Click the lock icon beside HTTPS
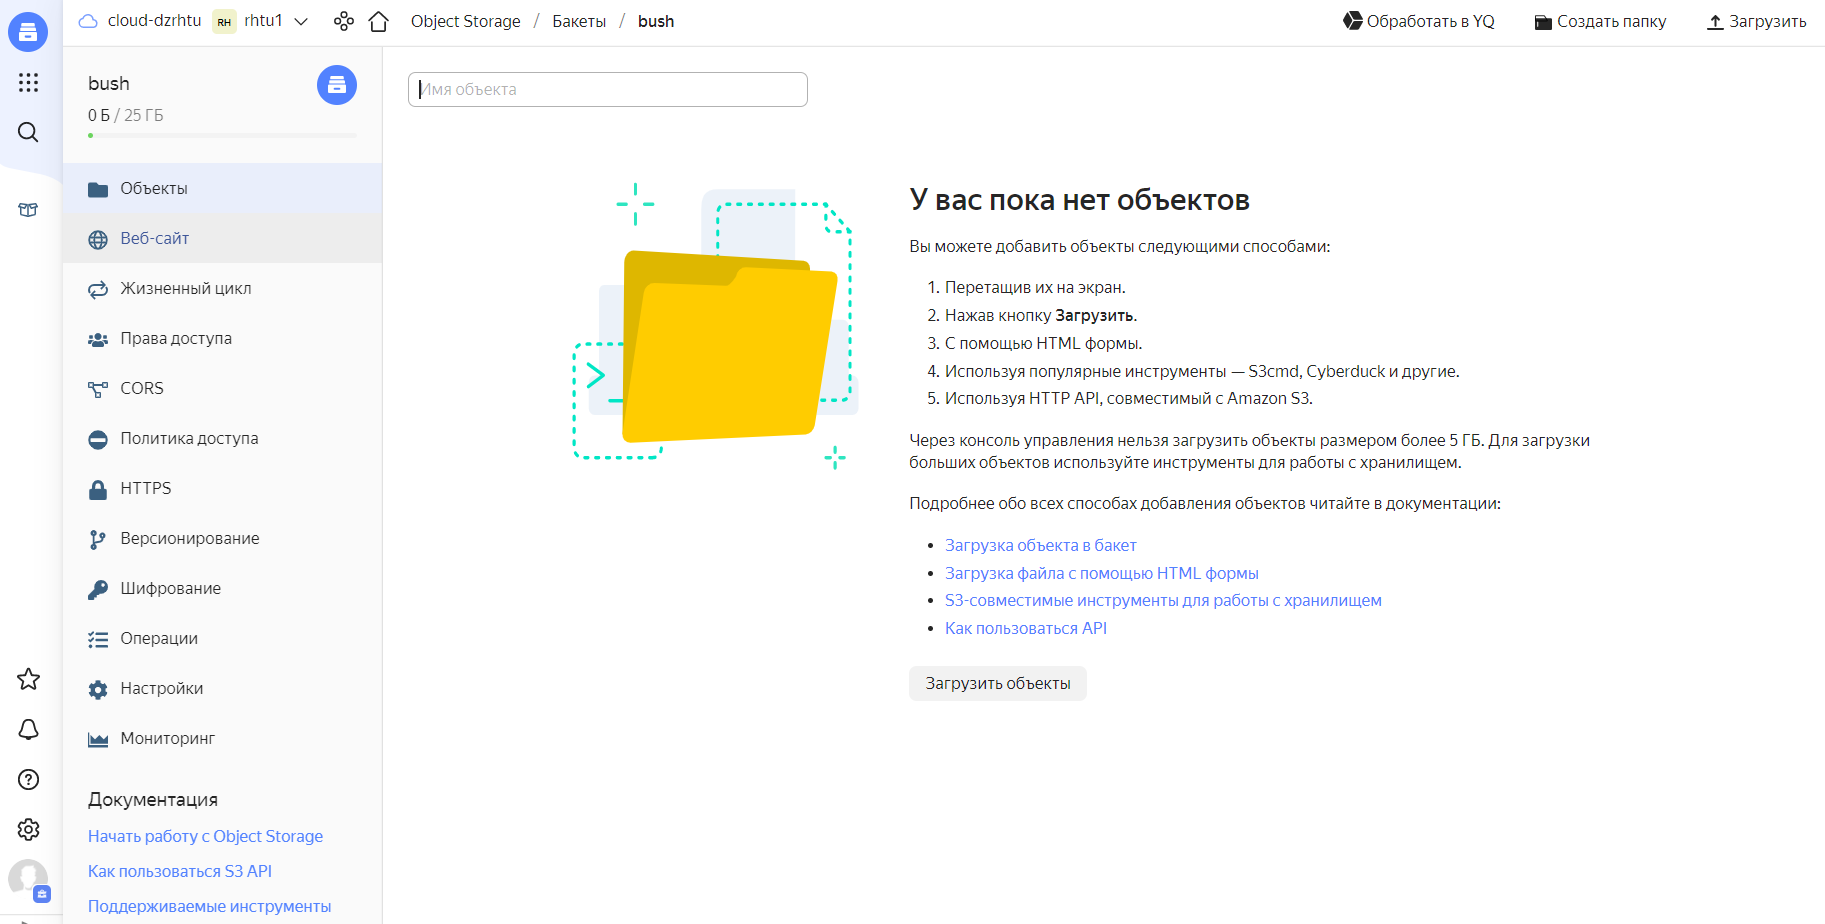 click(98, 489)
